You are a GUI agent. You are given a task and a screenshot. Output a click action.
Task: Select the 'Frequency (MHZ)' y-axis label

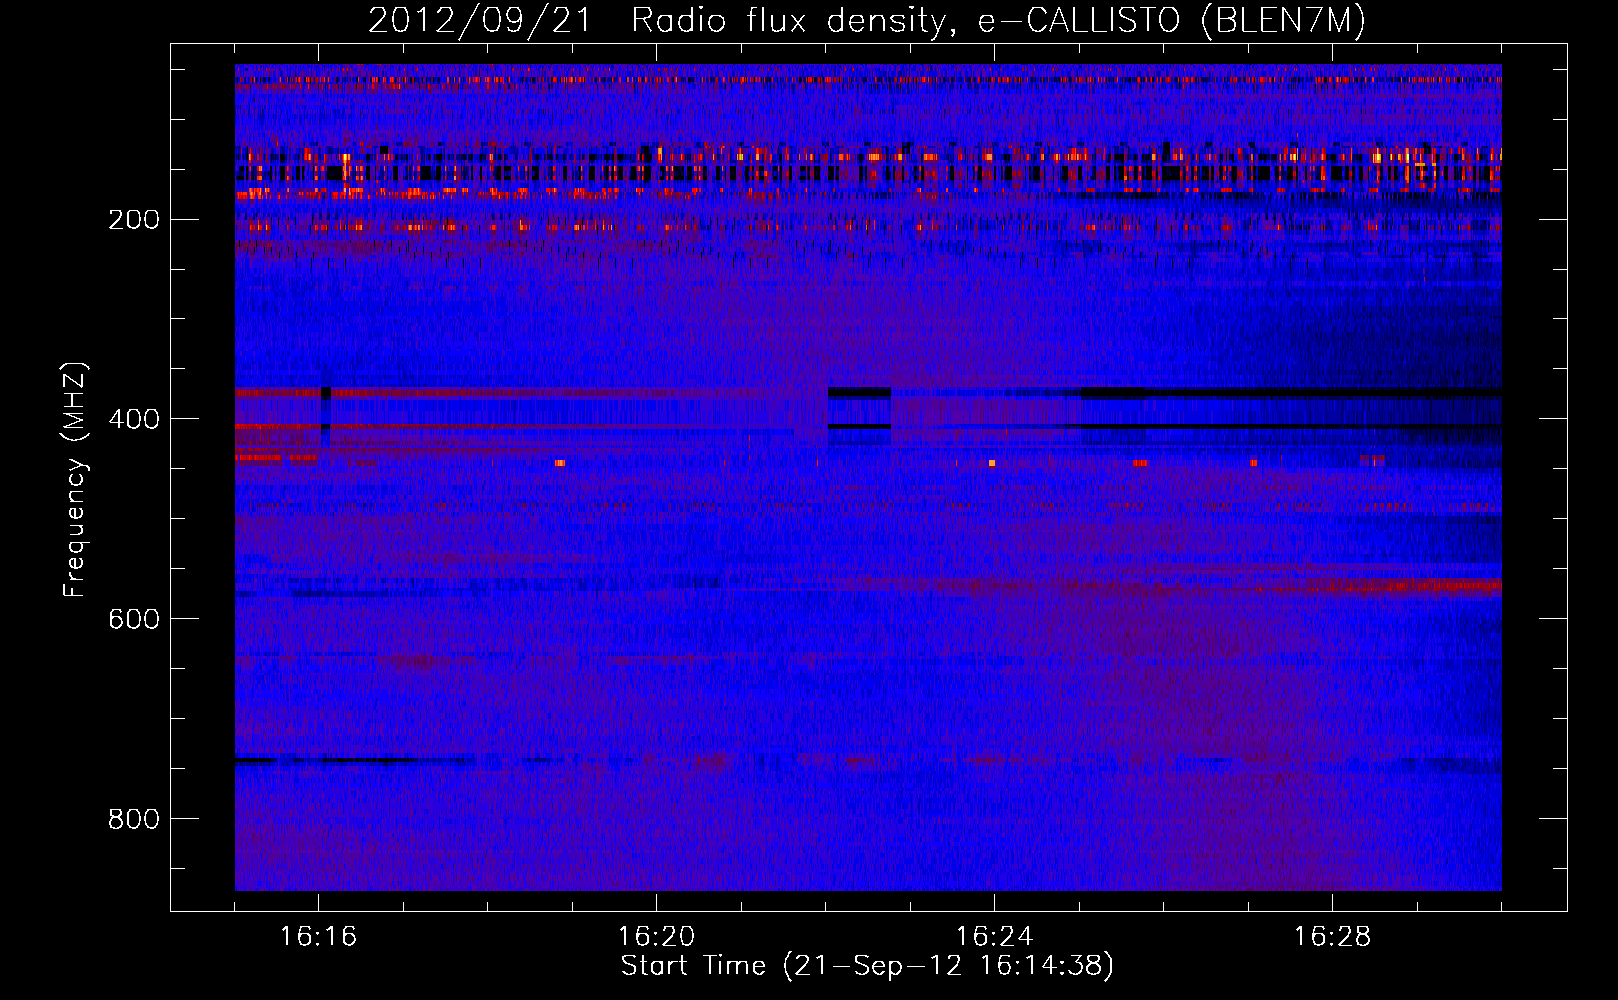75,480
